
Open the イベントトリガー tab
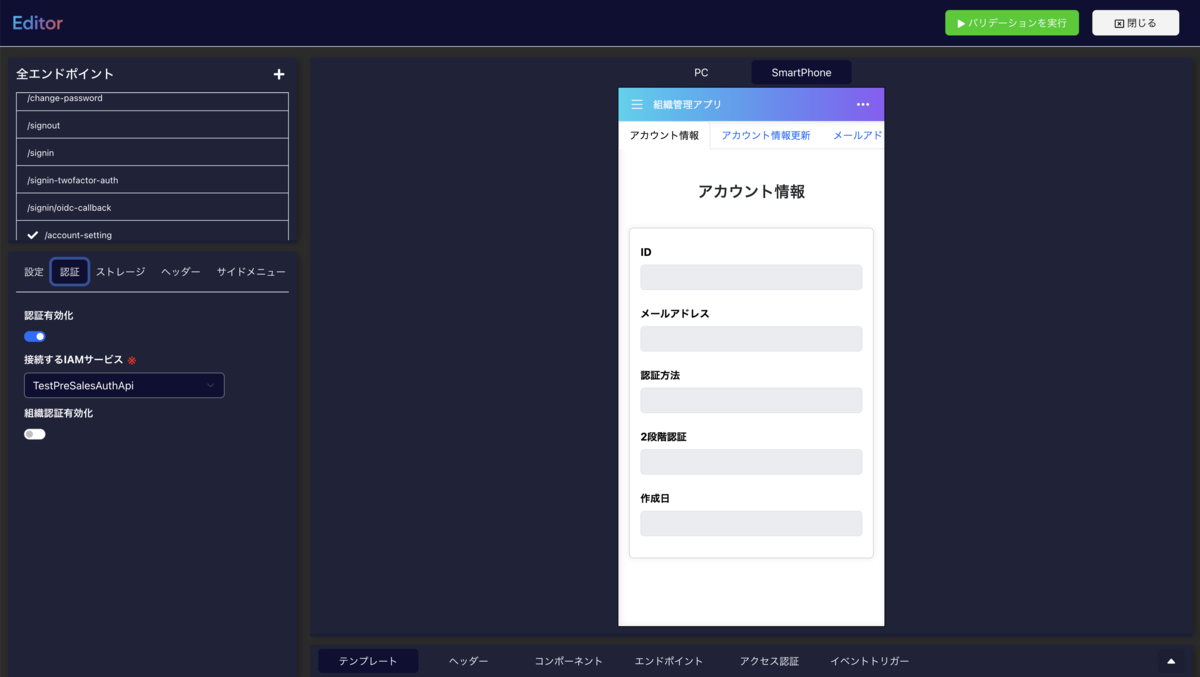(869, 661)
